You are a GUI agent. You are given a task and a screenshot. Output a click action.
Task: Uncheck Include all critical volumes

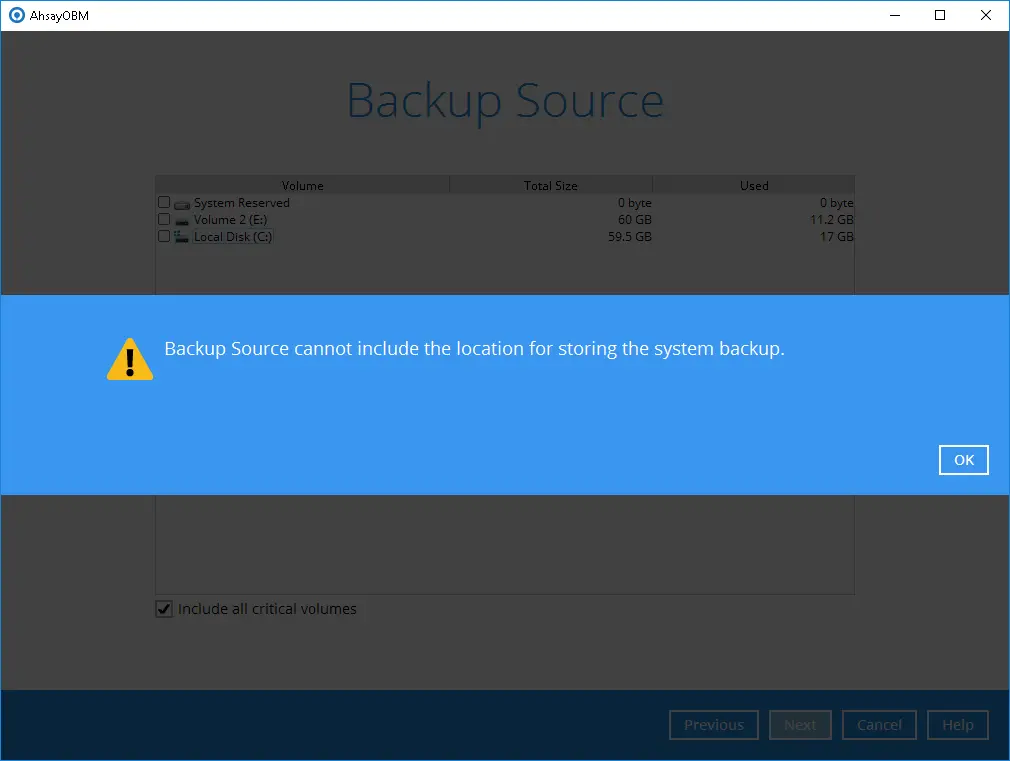tap(163, 608)
